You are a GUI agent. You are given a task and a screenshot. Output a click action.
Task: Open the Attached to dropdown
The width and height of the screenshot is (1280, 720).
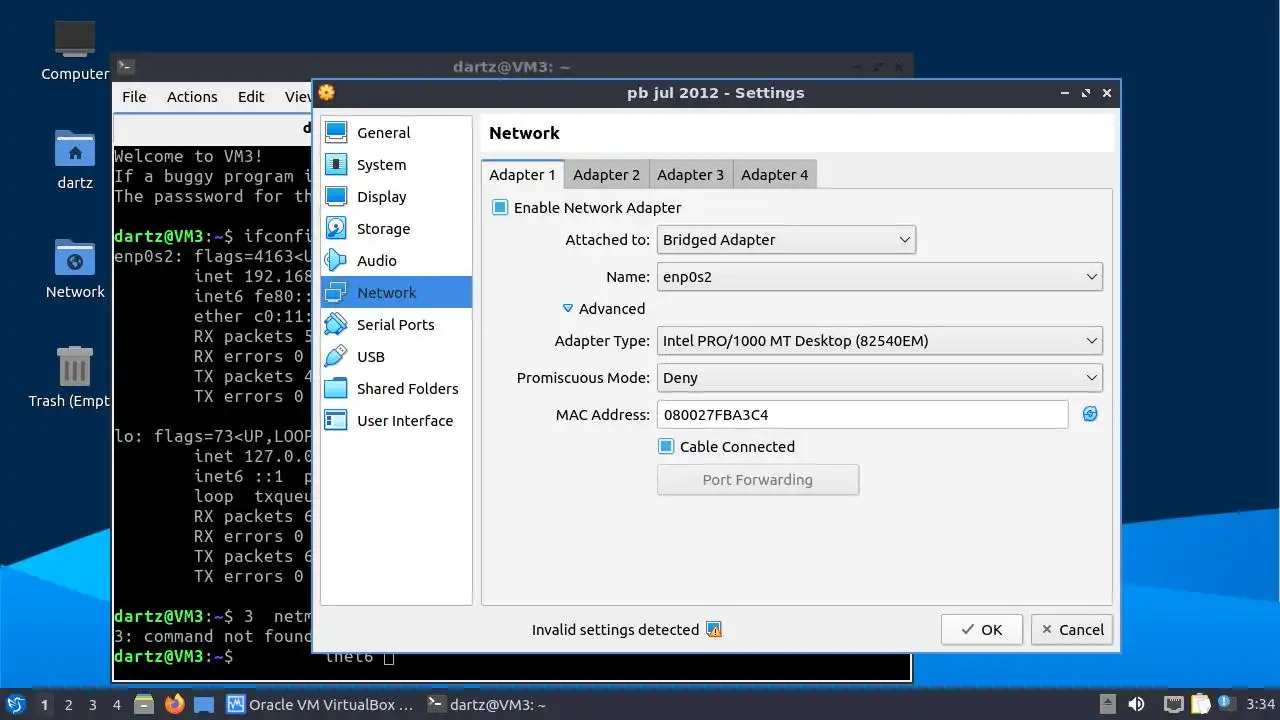(786, 240)
